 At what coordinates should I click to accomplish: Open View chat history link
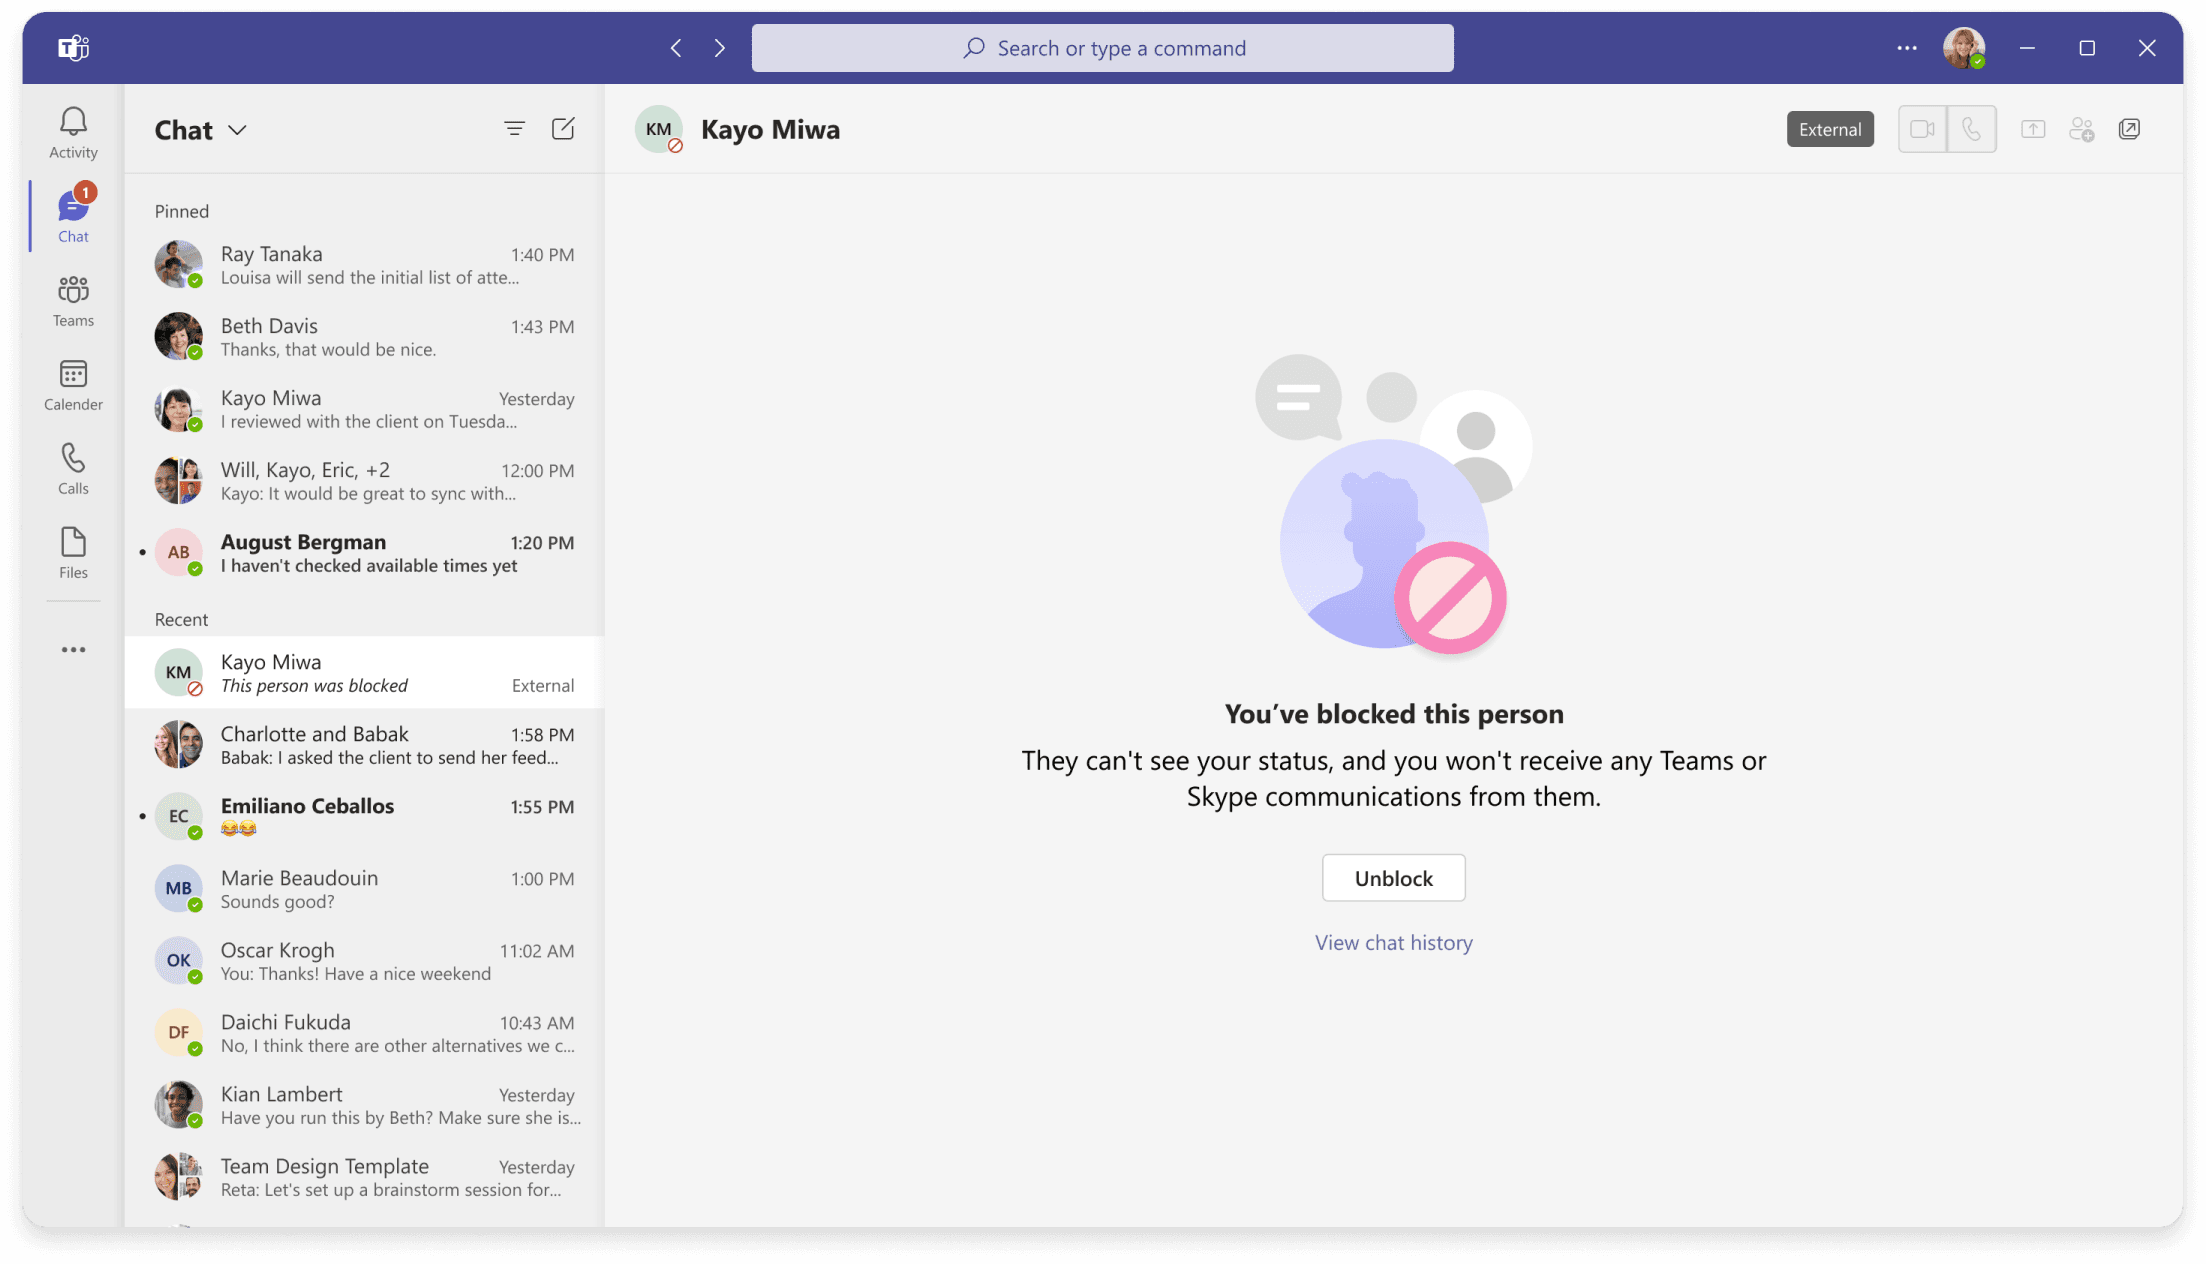pos(1393,942)
